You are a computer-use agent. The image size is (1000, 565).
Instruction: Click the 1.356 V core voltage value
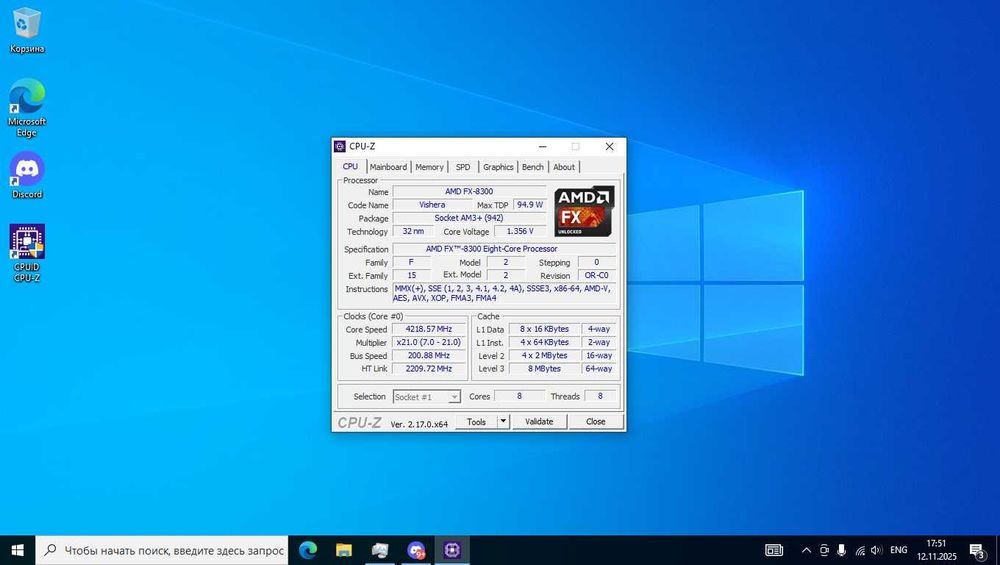coord(520,231)
